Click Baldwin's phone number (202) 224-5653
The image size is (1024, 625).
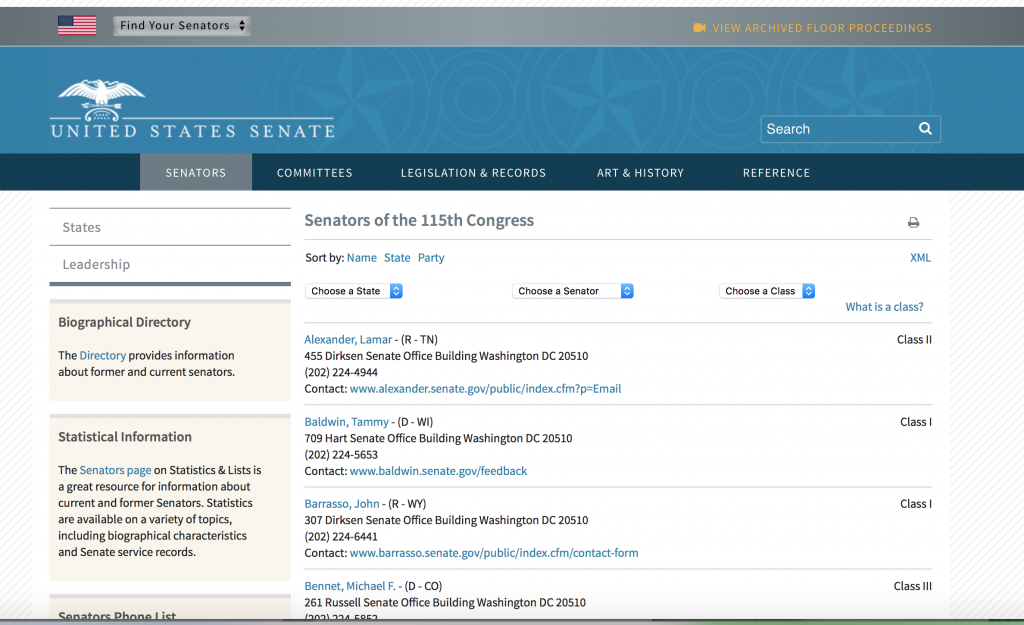341,455
